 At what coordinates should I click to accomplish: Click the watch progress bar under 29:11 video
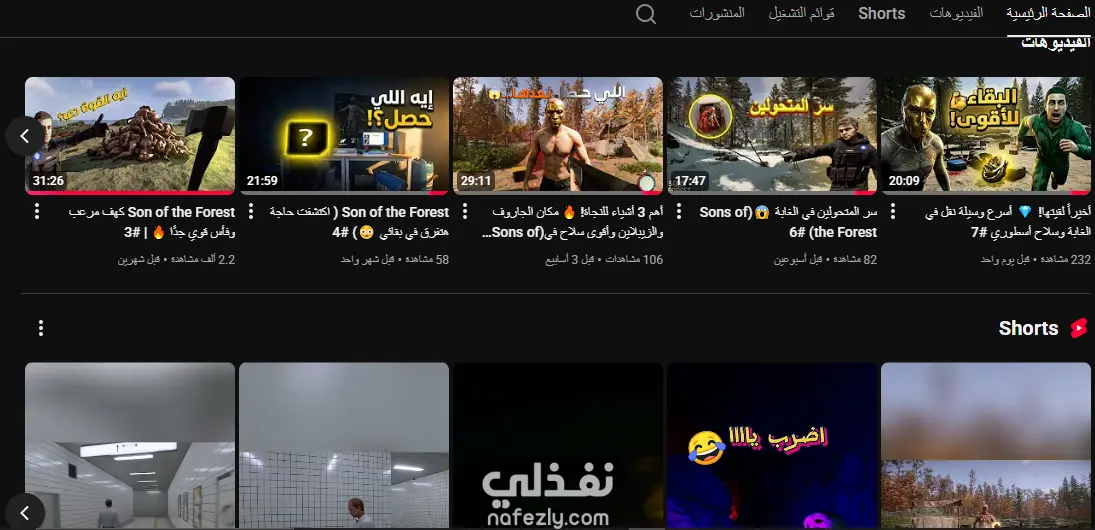[558, 192]
